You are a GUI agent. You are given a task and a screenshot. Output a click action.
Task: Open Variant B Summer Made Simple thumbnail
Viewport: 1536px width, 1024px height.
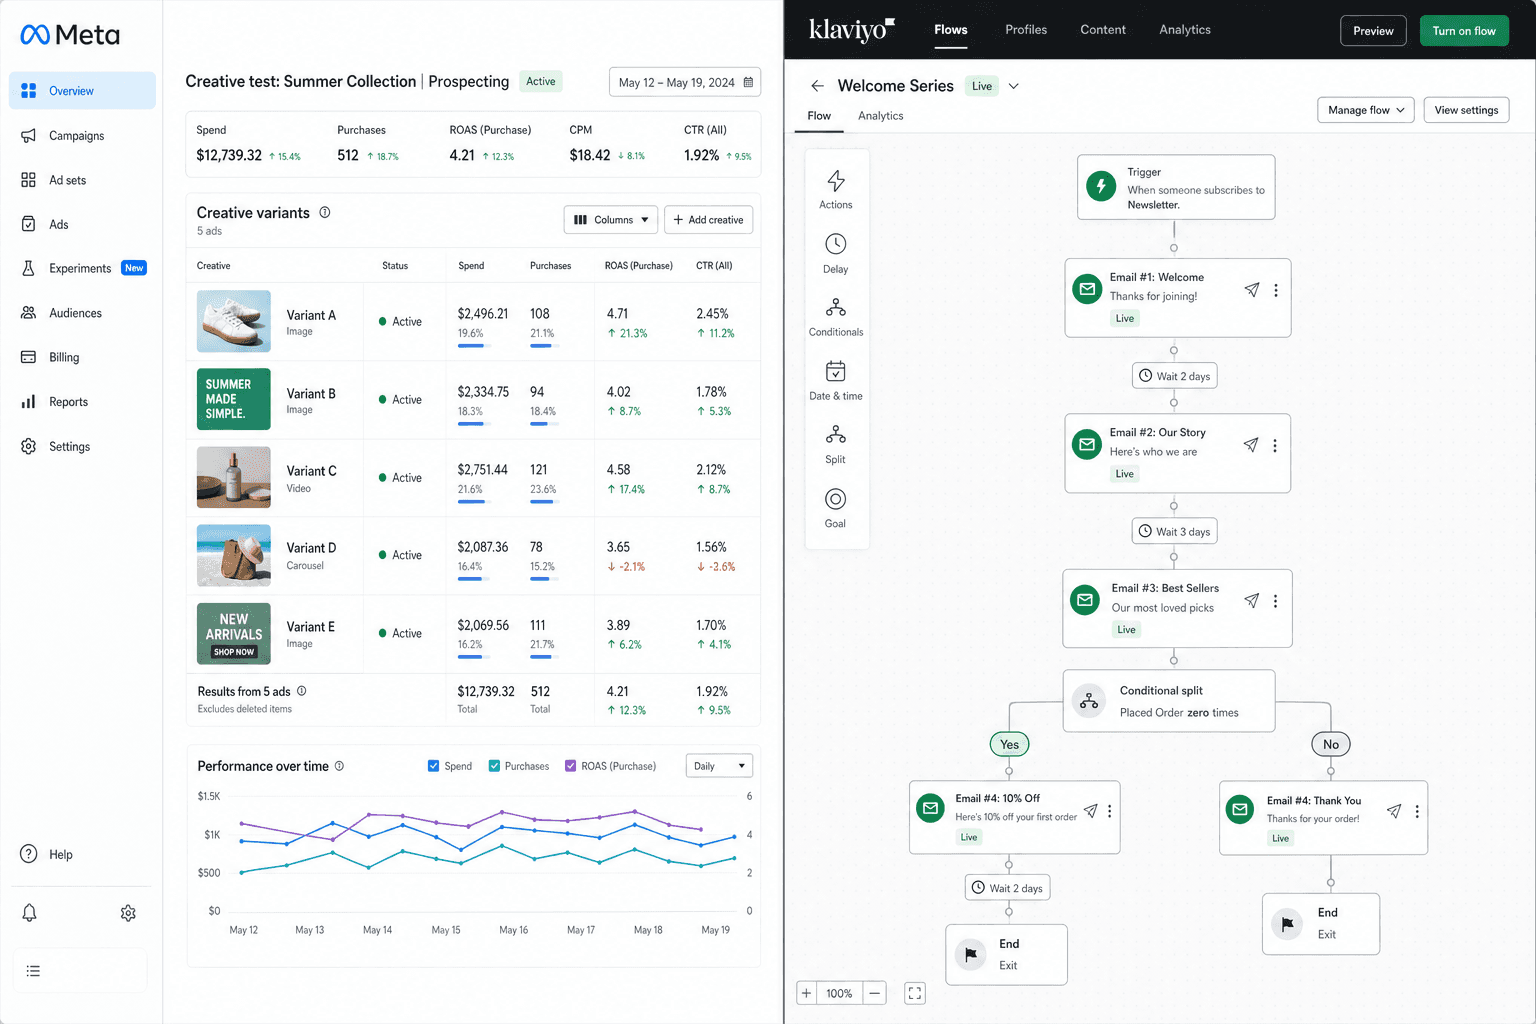tap(234, 399)
